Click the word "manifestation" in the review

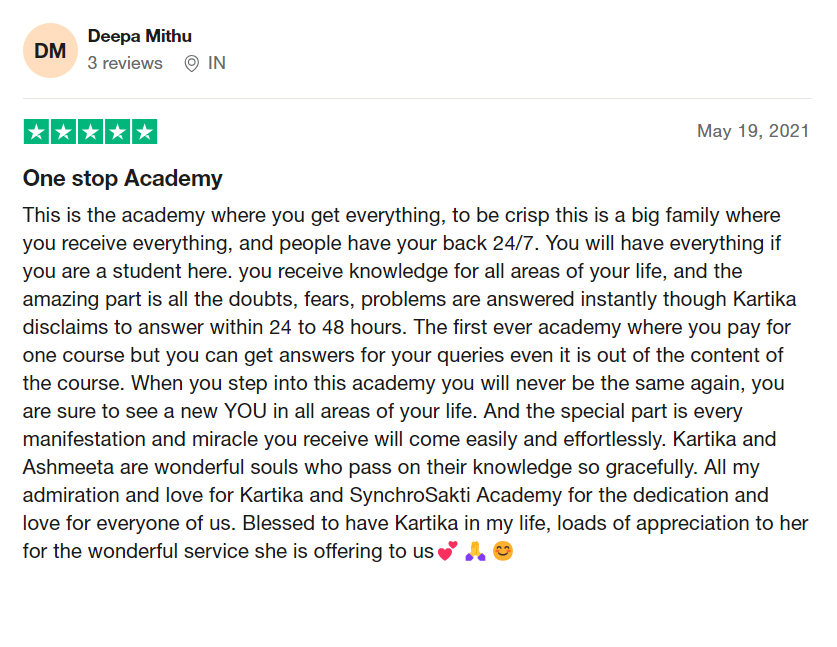(x=83, y=439)
